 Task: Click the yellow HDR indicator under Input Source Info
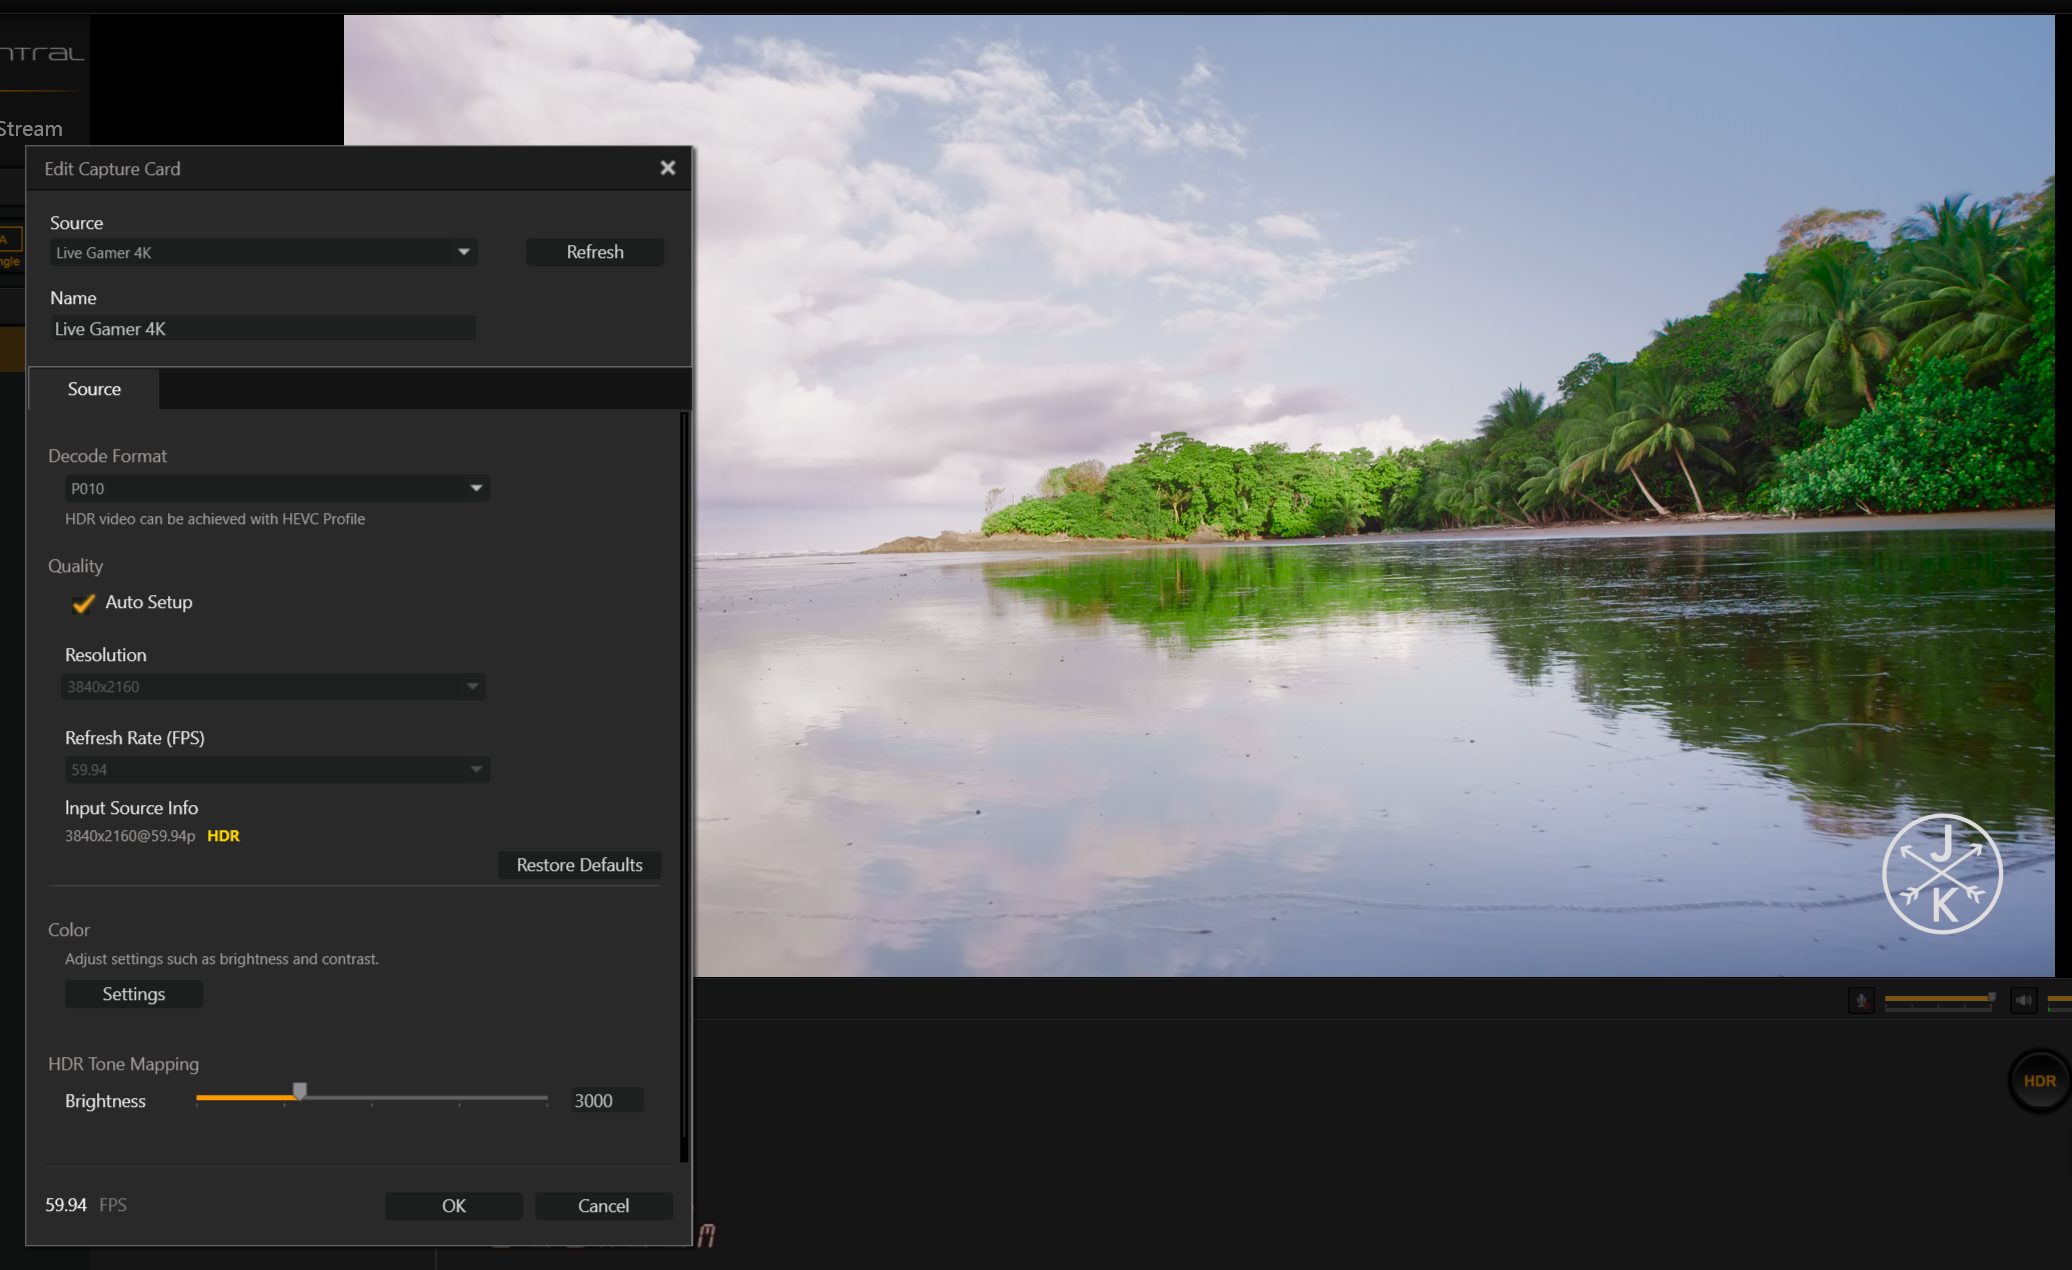click(223, 836)
